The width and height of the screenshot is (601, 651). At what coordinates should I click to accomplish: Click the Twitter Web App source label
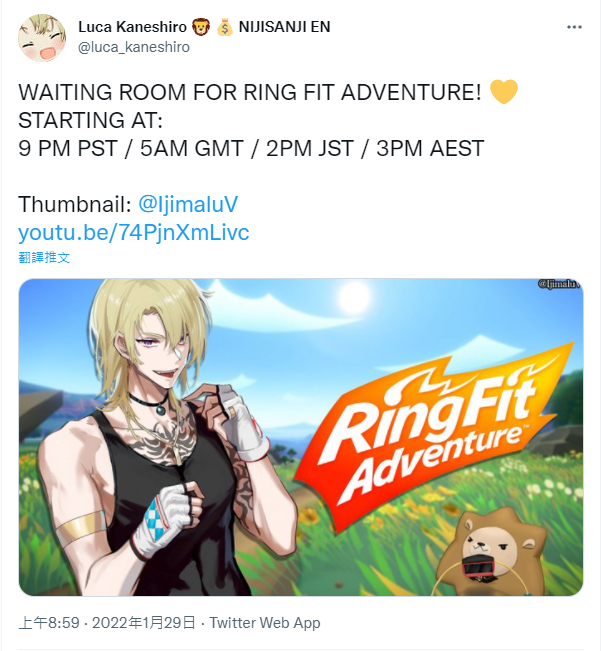[265, 623]
